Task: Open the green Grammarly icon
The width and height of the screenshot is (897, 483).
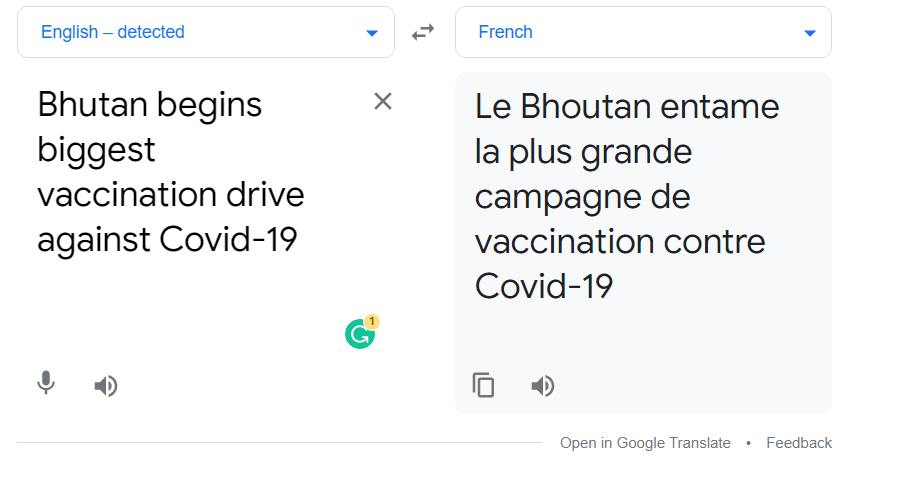Action: click(359, 335)
